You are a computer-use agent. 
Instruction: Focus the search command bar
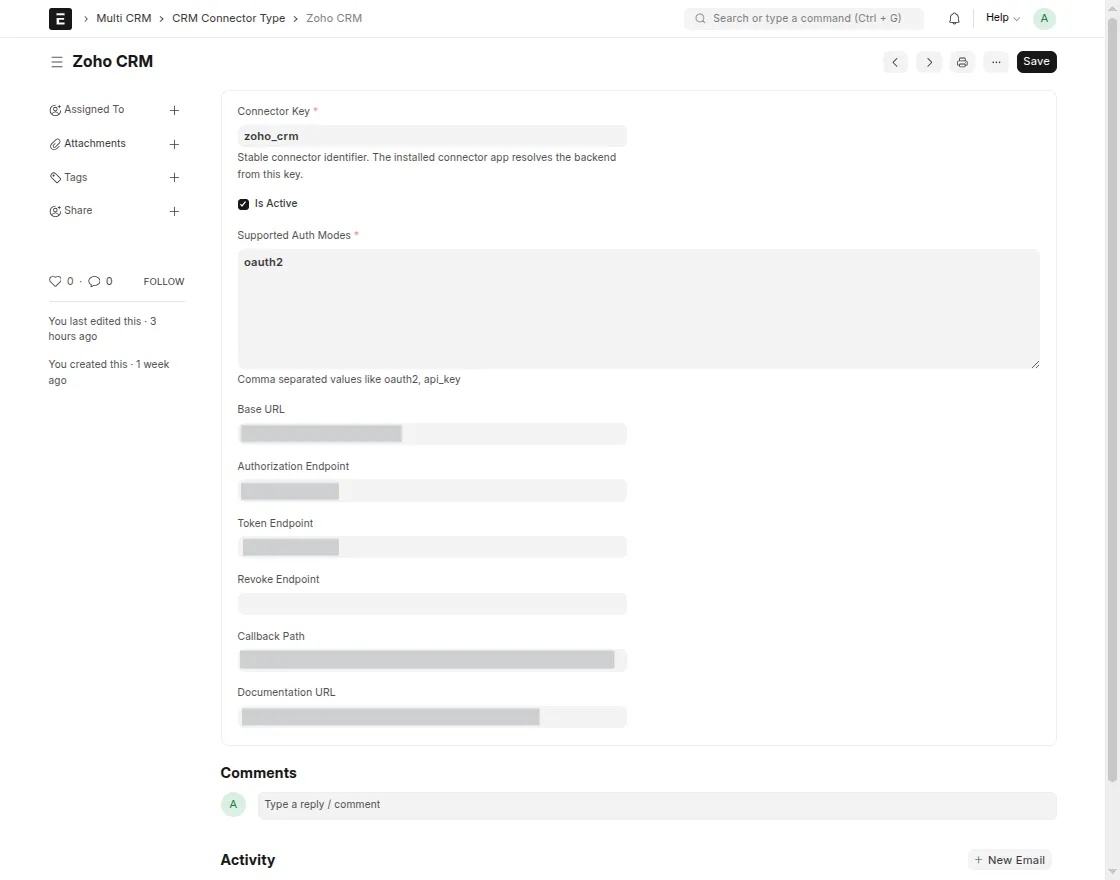(804, 19)
